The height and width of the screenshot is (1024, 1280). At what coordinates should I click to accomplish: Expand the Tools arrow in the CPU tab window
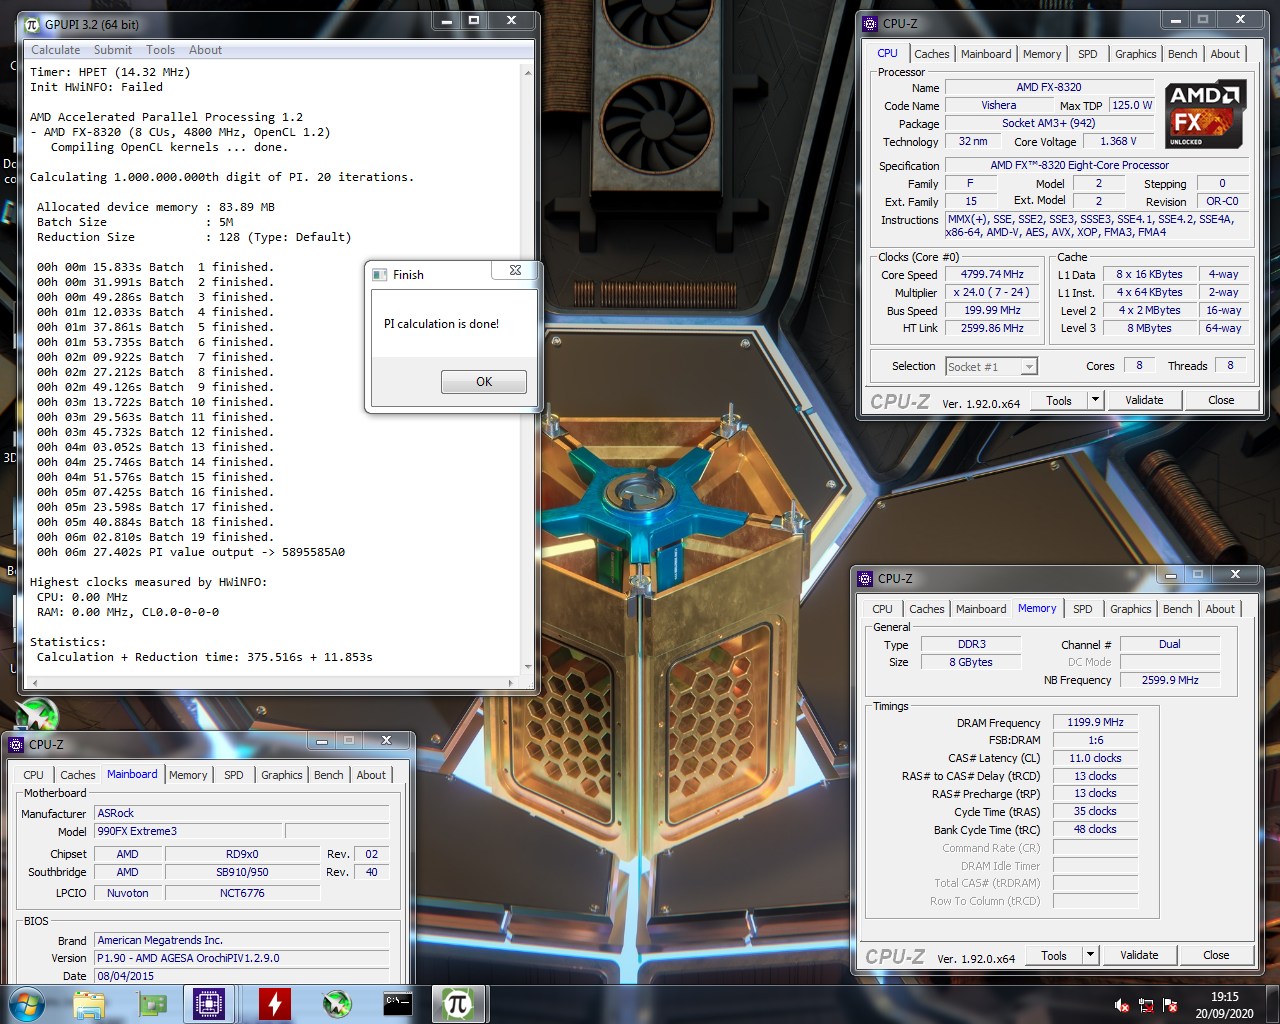pyautogui.click(x=1095, y=400)
